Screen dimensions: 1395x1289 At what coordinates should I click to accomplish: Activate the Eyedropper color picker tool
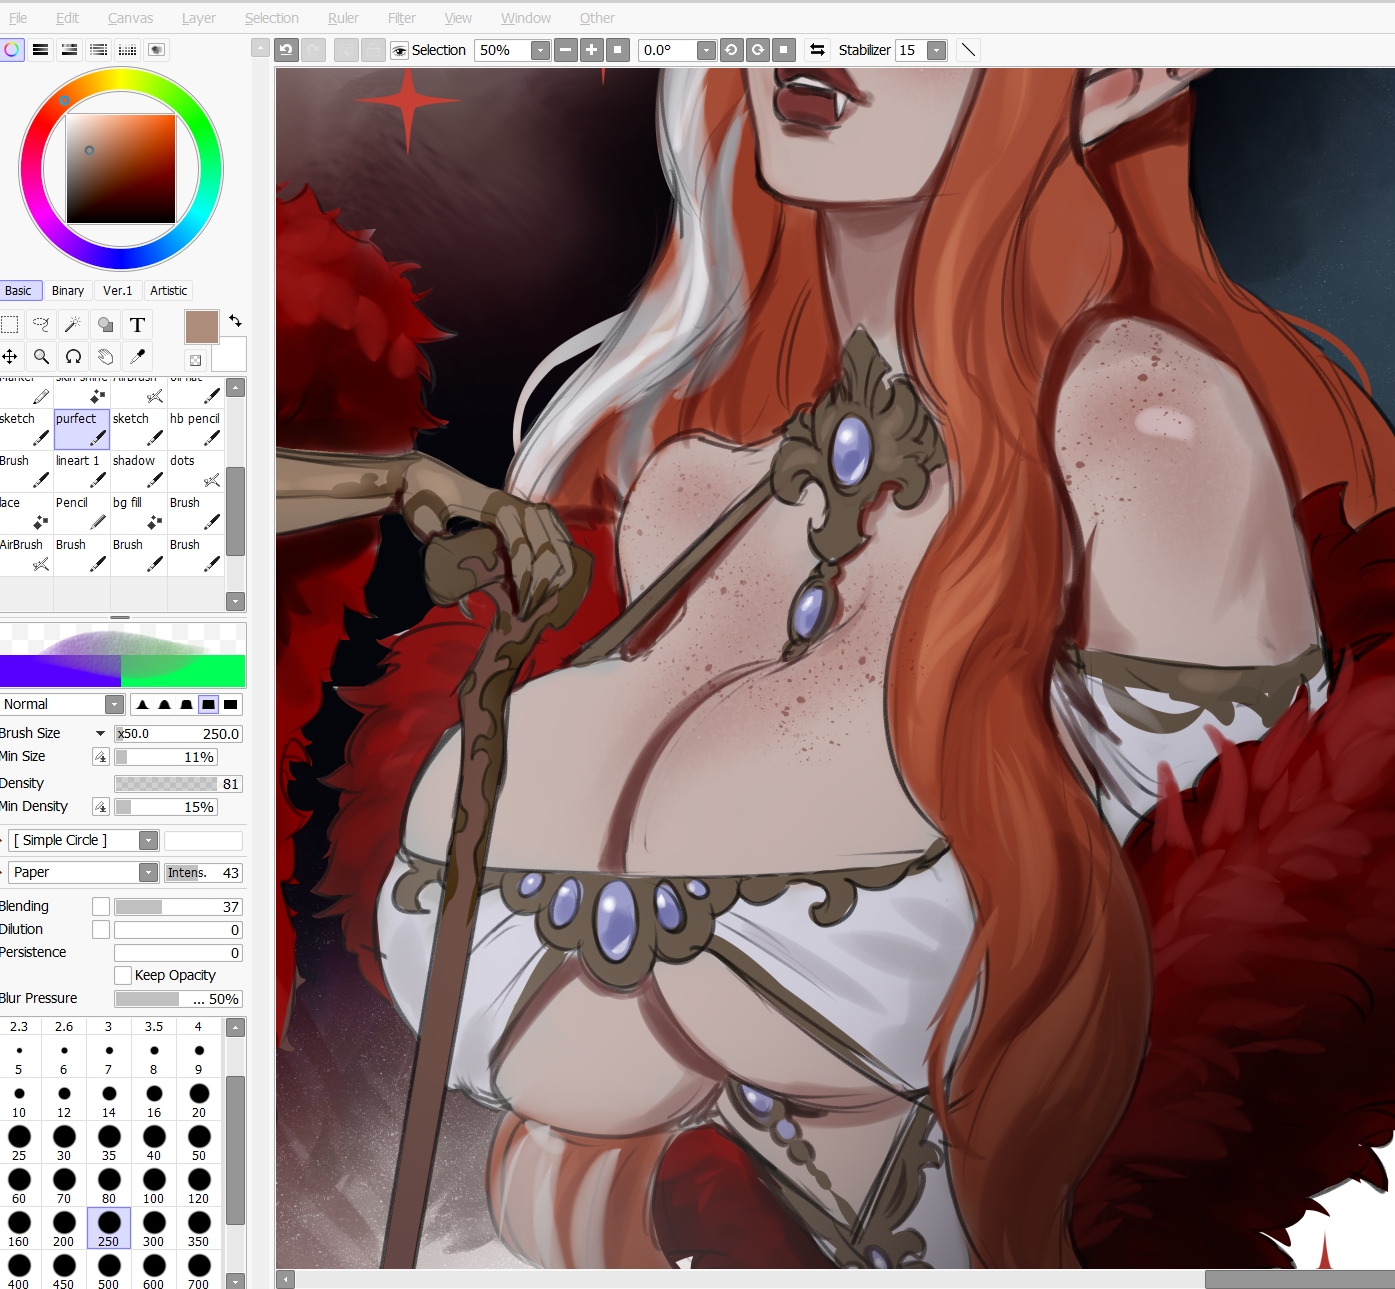137,357
